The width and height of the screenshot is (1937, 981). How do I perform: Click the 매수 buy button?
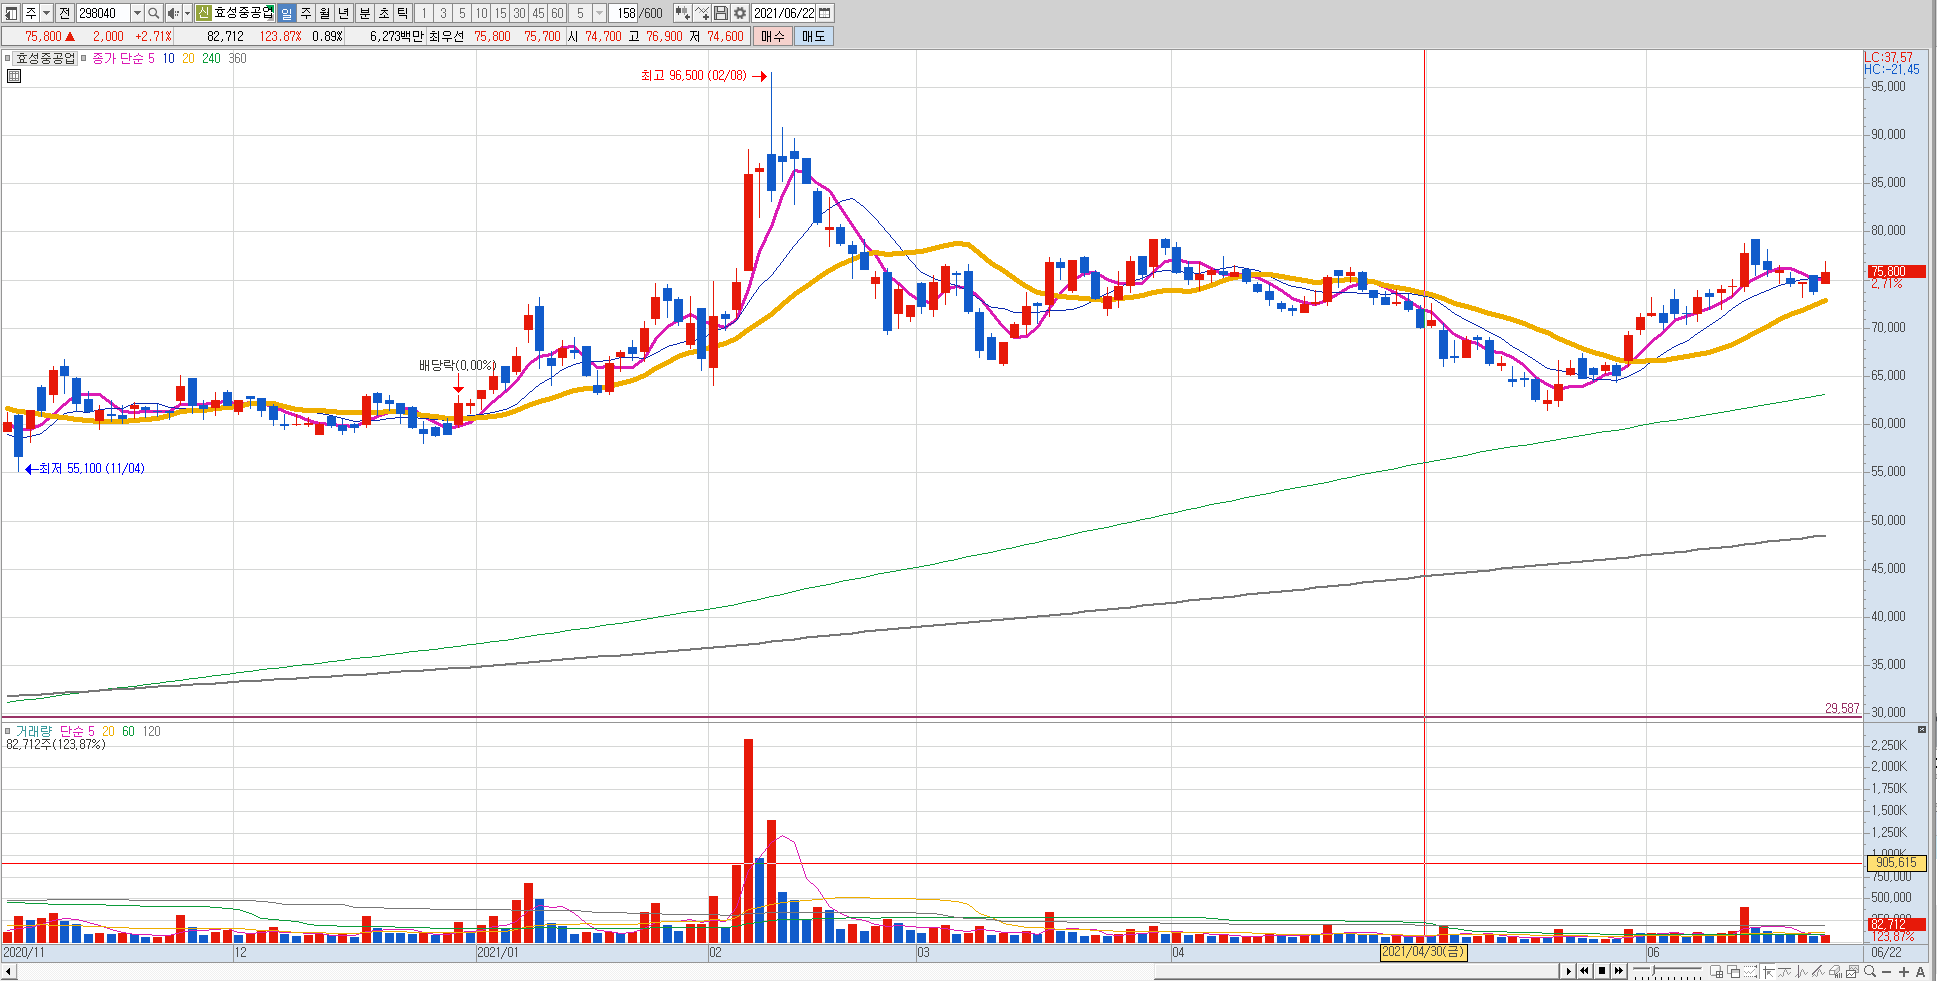[772, 36]
